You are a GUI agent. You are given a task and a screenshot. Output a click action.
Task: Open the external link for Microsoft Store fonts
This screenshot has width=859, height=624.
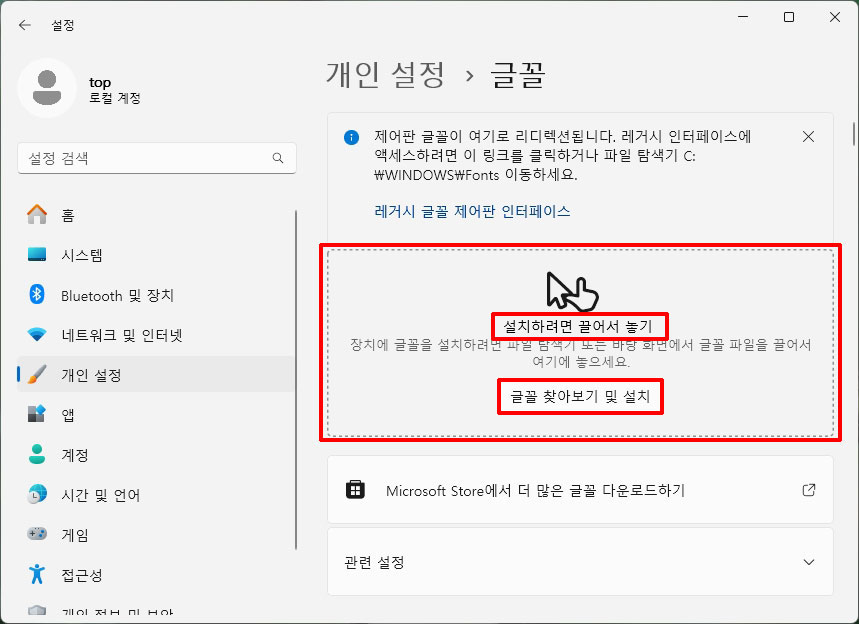(808, 490)
